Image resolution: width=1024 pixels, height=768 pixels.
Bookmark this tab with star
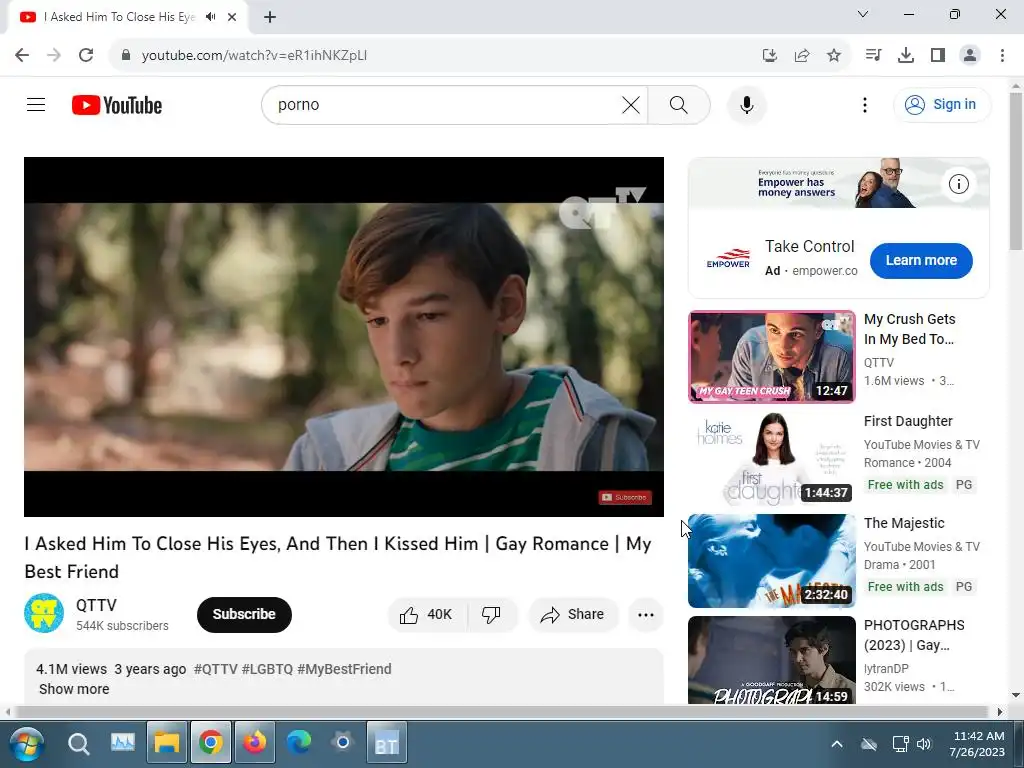pos(834,55)
